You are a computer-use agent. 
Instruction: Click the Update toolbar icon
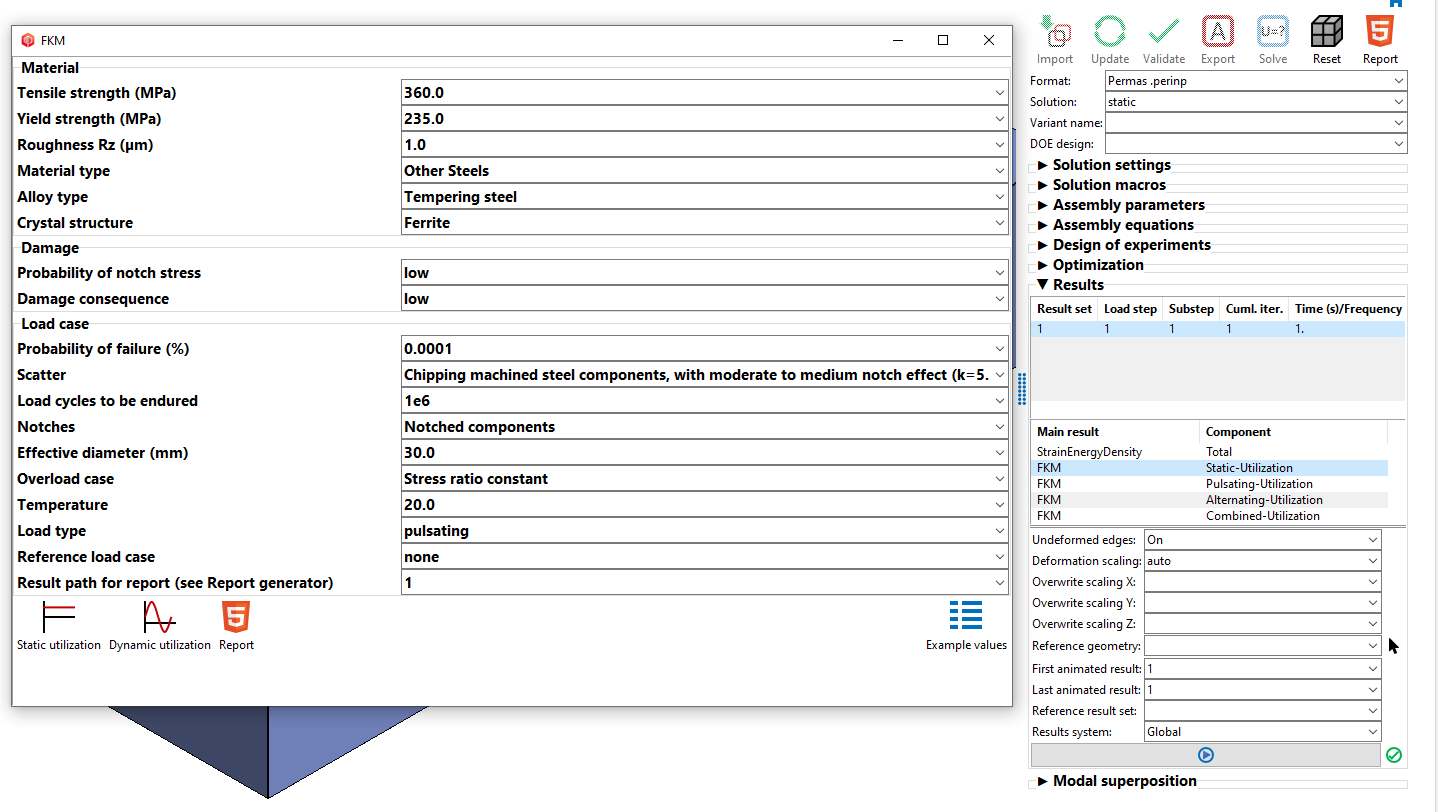[1110, 32]
